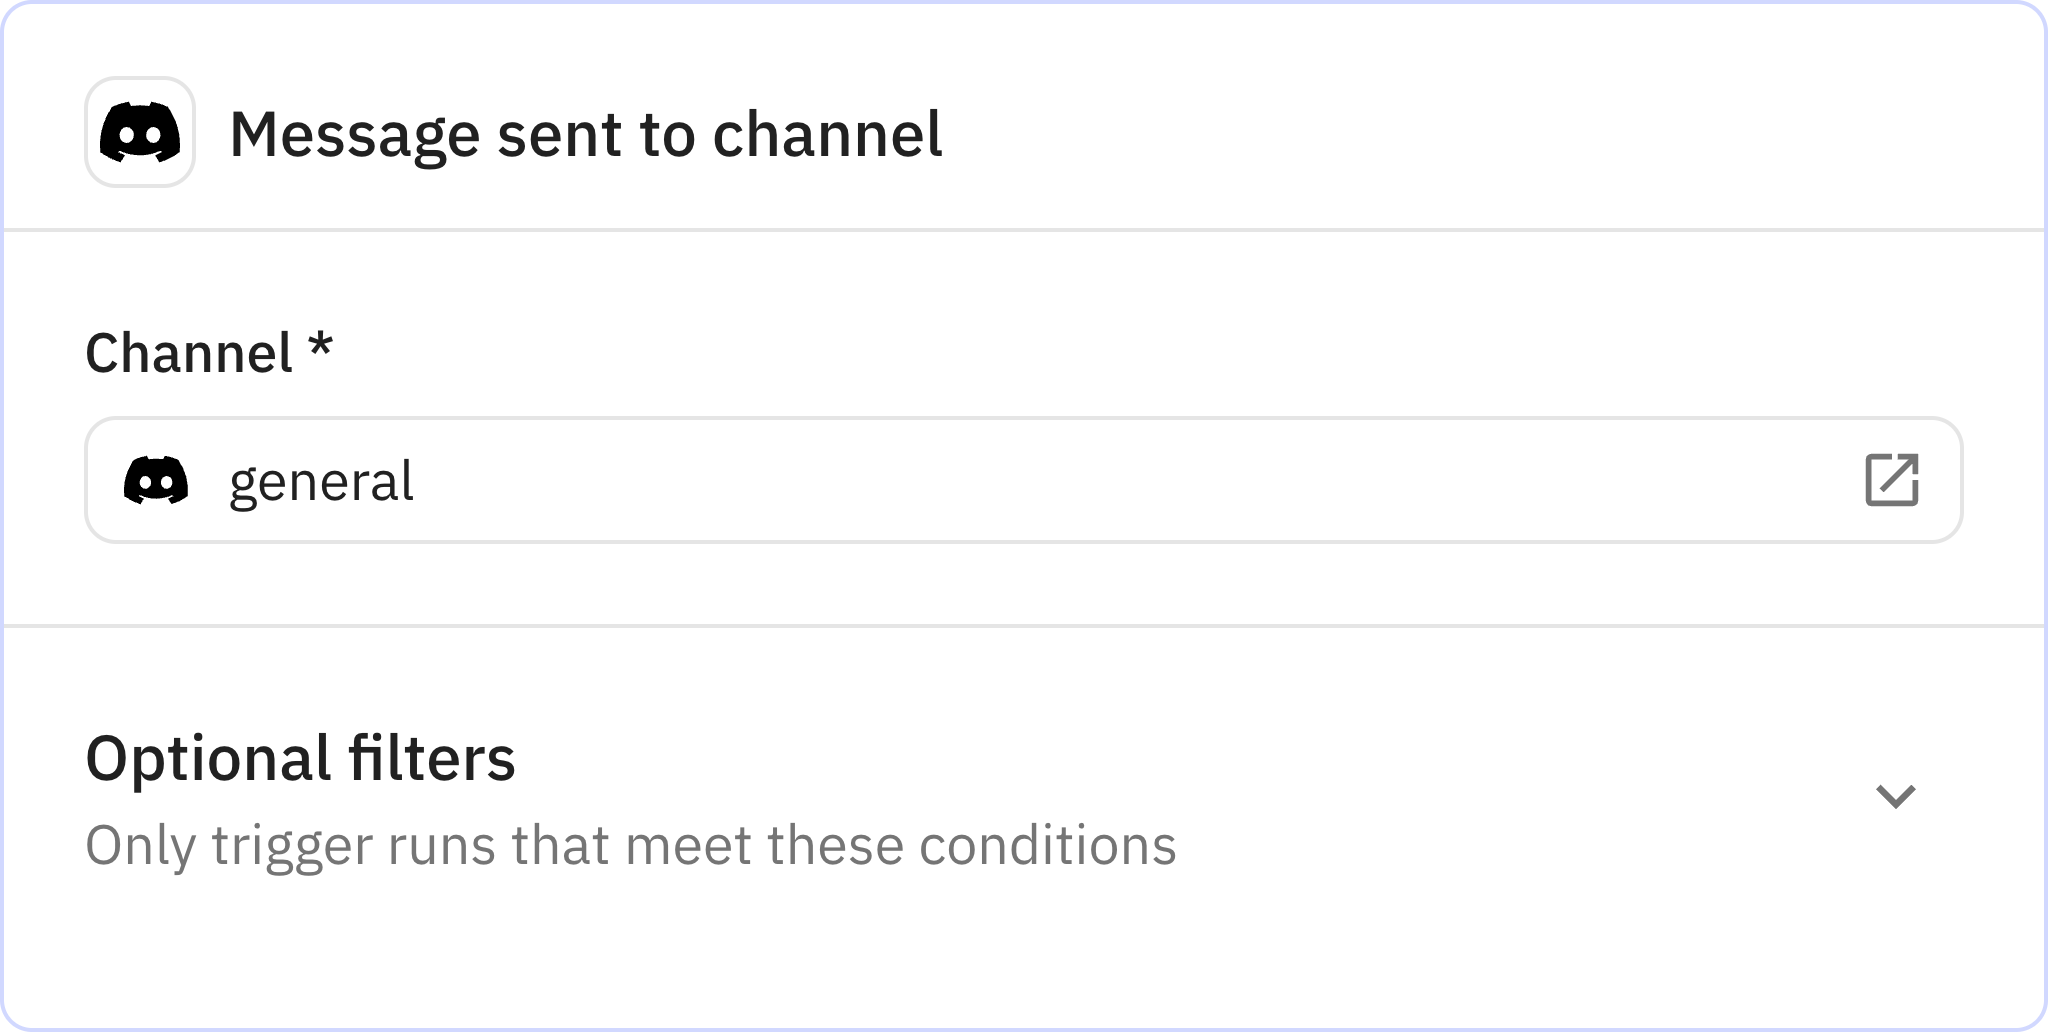This screenshot has height=1032, width=2048.
Task: Click an empty area of the Channel input field
Action: point(1100,480)
